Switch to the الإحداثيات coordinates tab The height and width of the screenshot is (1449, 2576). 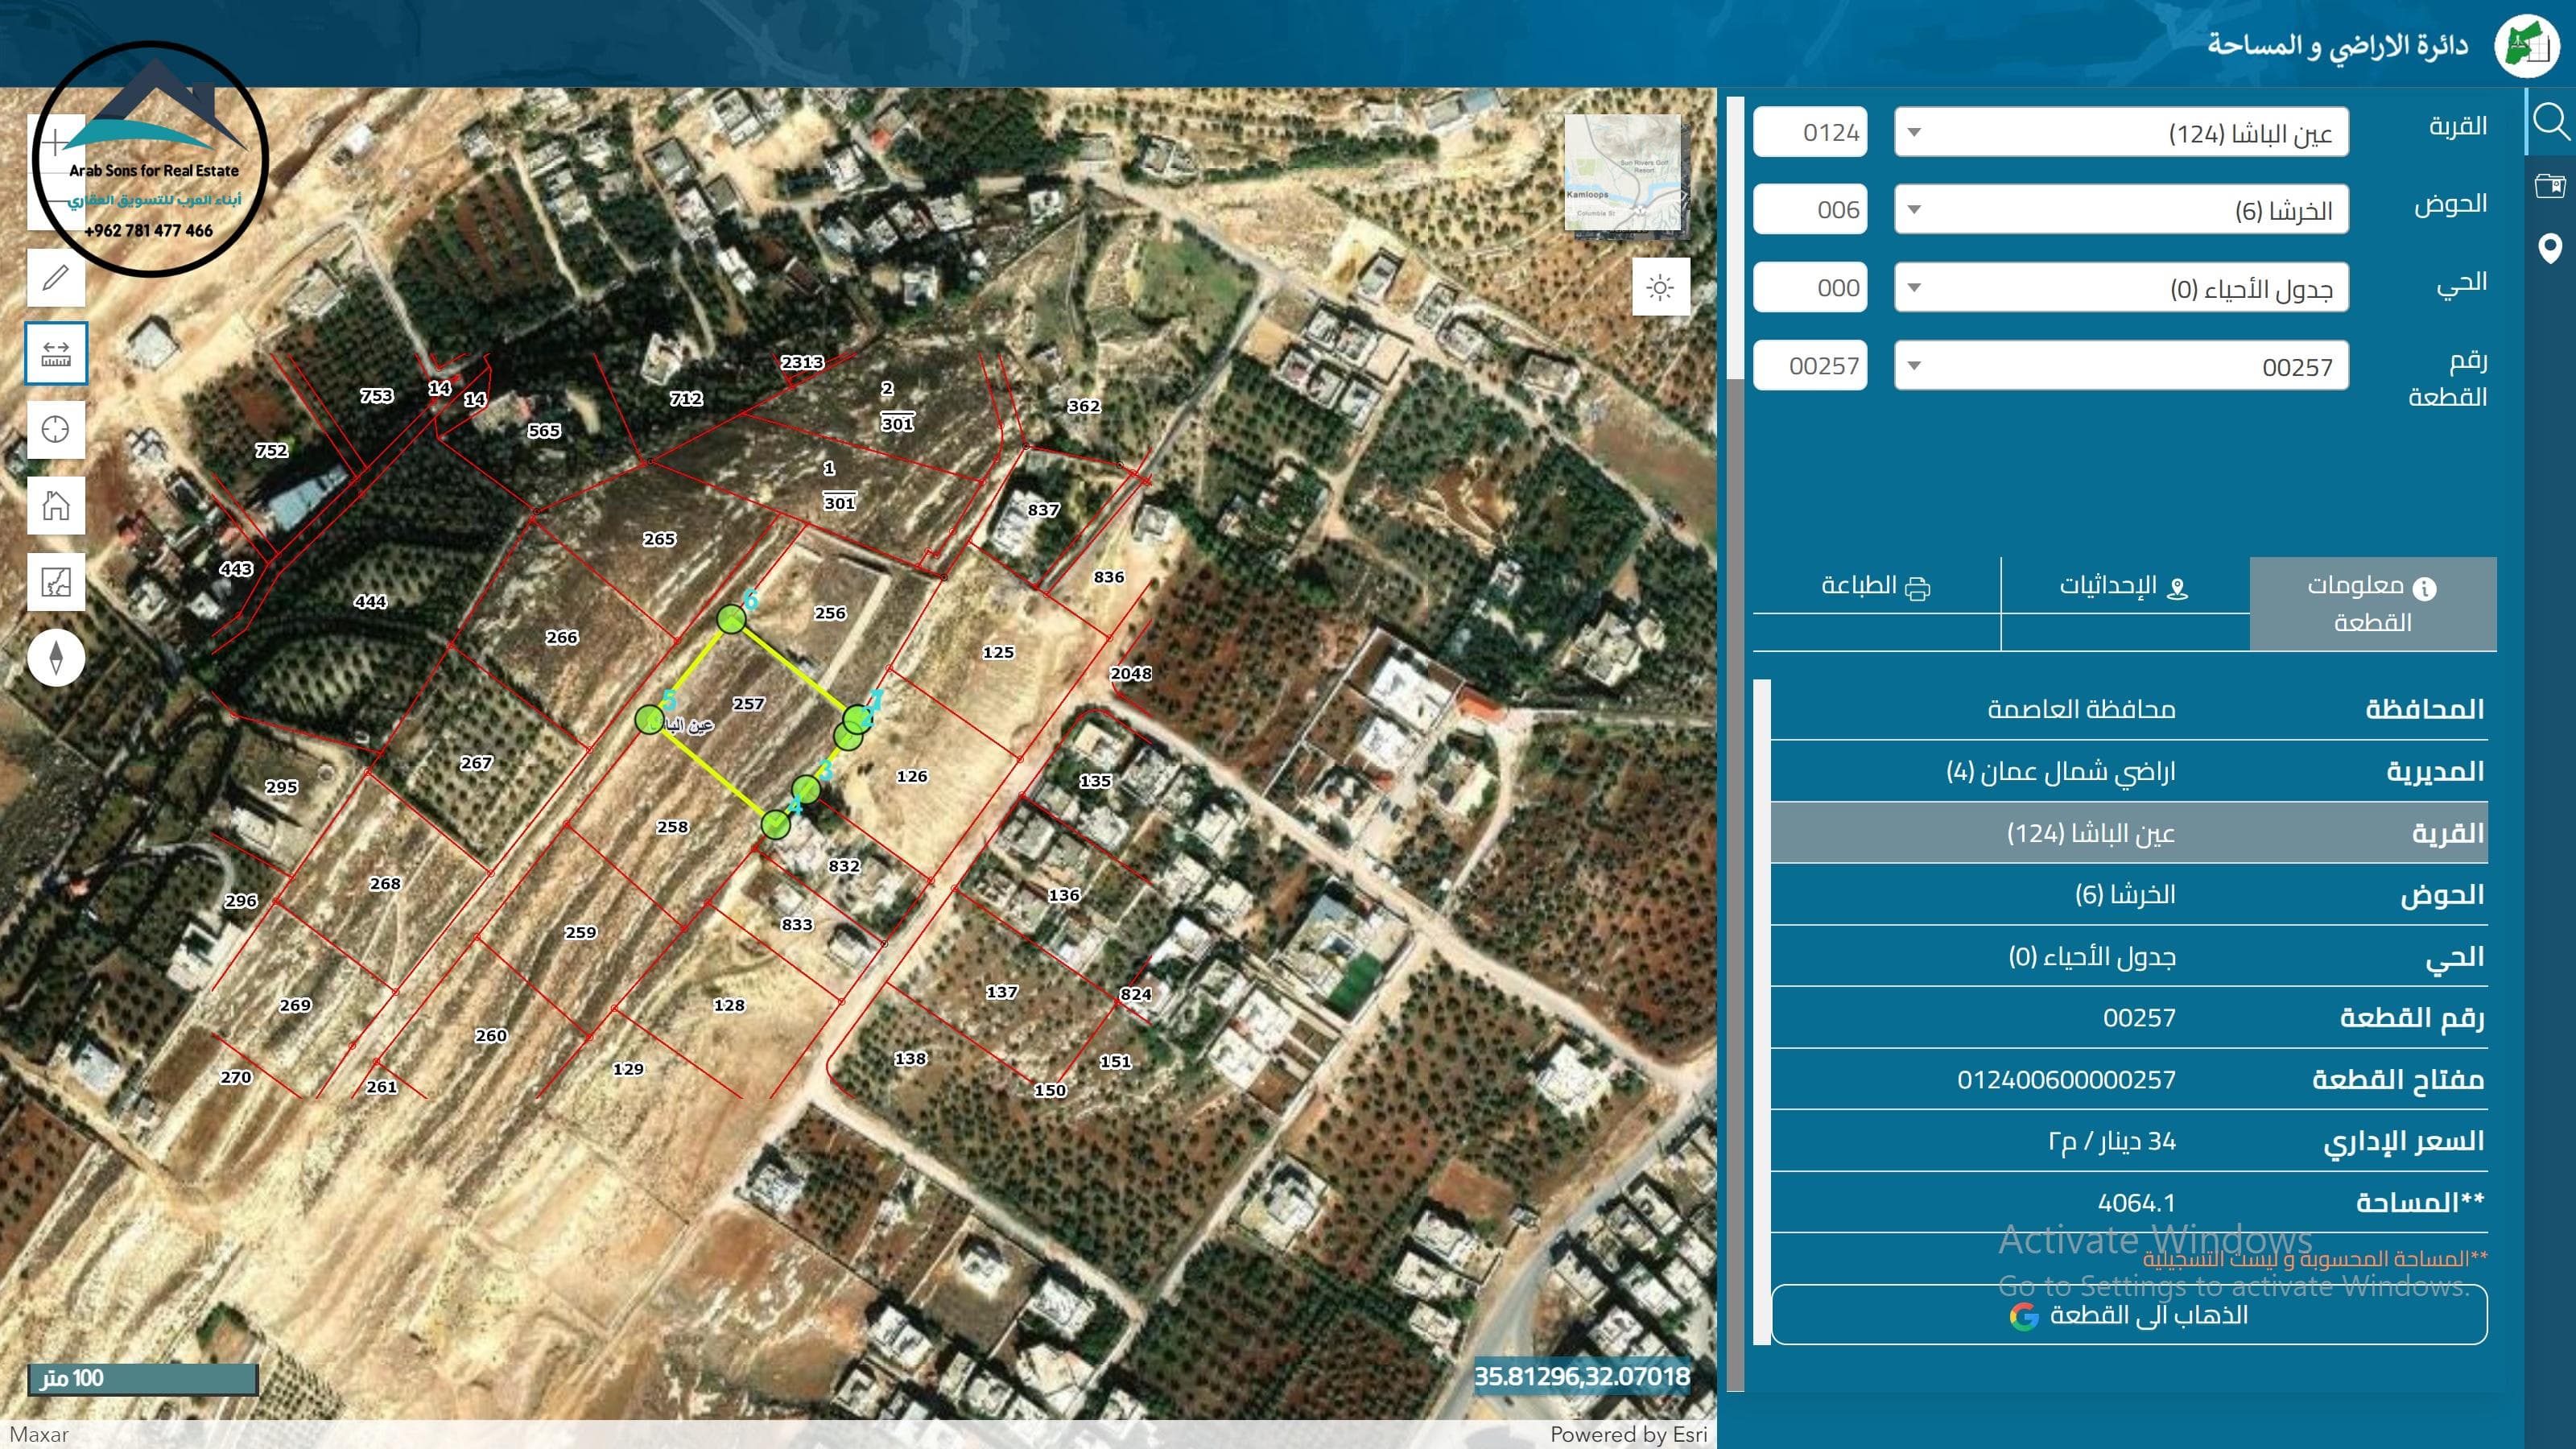2124,587
